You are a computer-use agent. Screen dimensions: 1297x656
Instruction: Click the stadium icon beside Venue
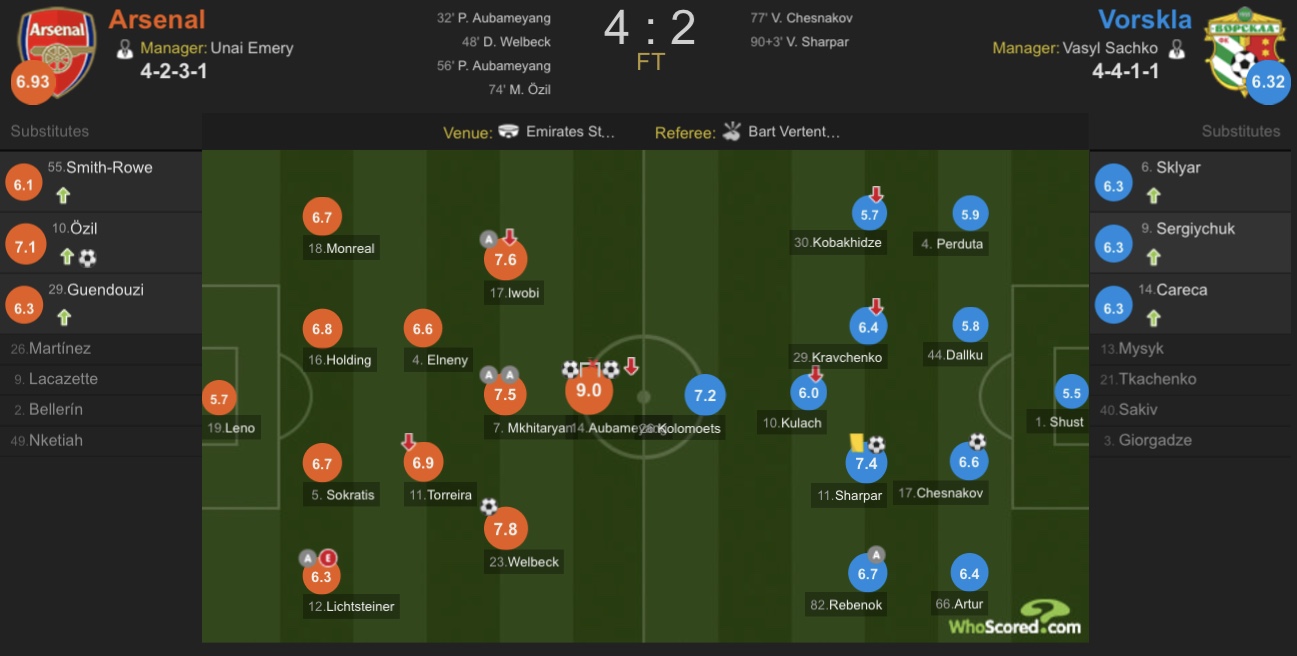(x=508, y=132)
